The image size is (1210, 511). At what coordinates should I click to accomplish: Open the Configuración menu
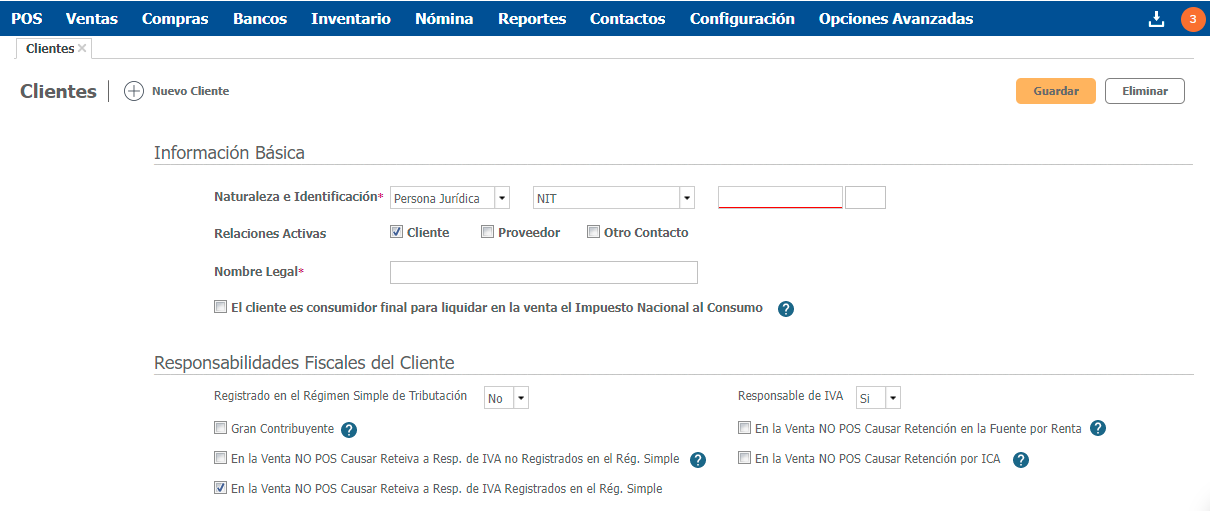(x=742, y=19)
